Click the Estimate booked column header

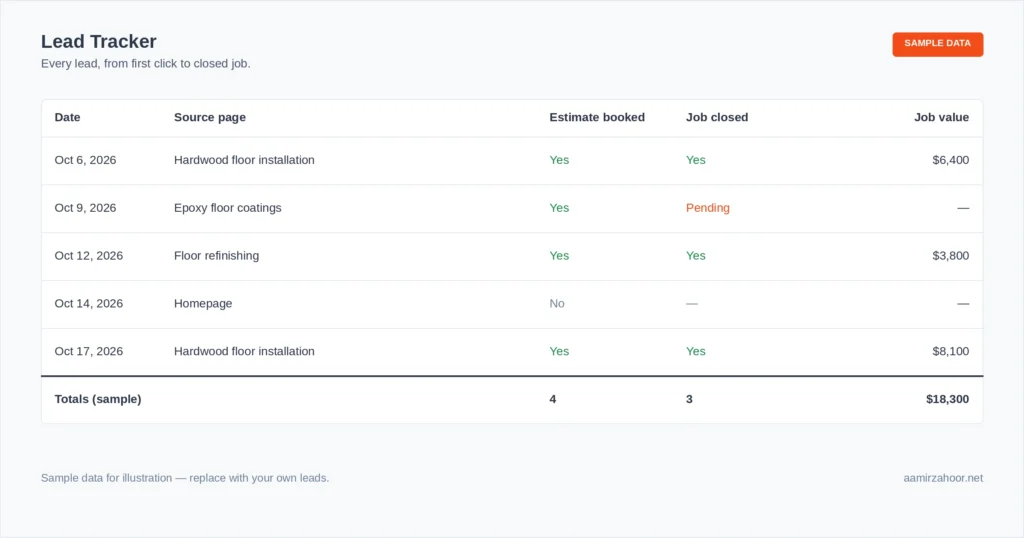pos(597,118)
